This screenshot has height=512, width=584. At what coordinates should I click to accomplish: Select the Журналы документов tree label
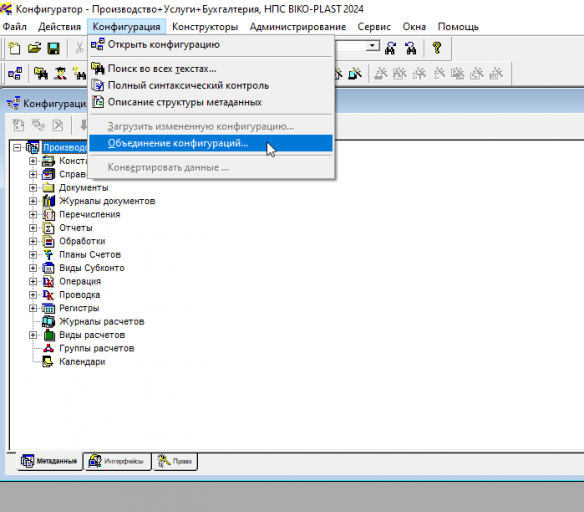[x=107, y=201]
